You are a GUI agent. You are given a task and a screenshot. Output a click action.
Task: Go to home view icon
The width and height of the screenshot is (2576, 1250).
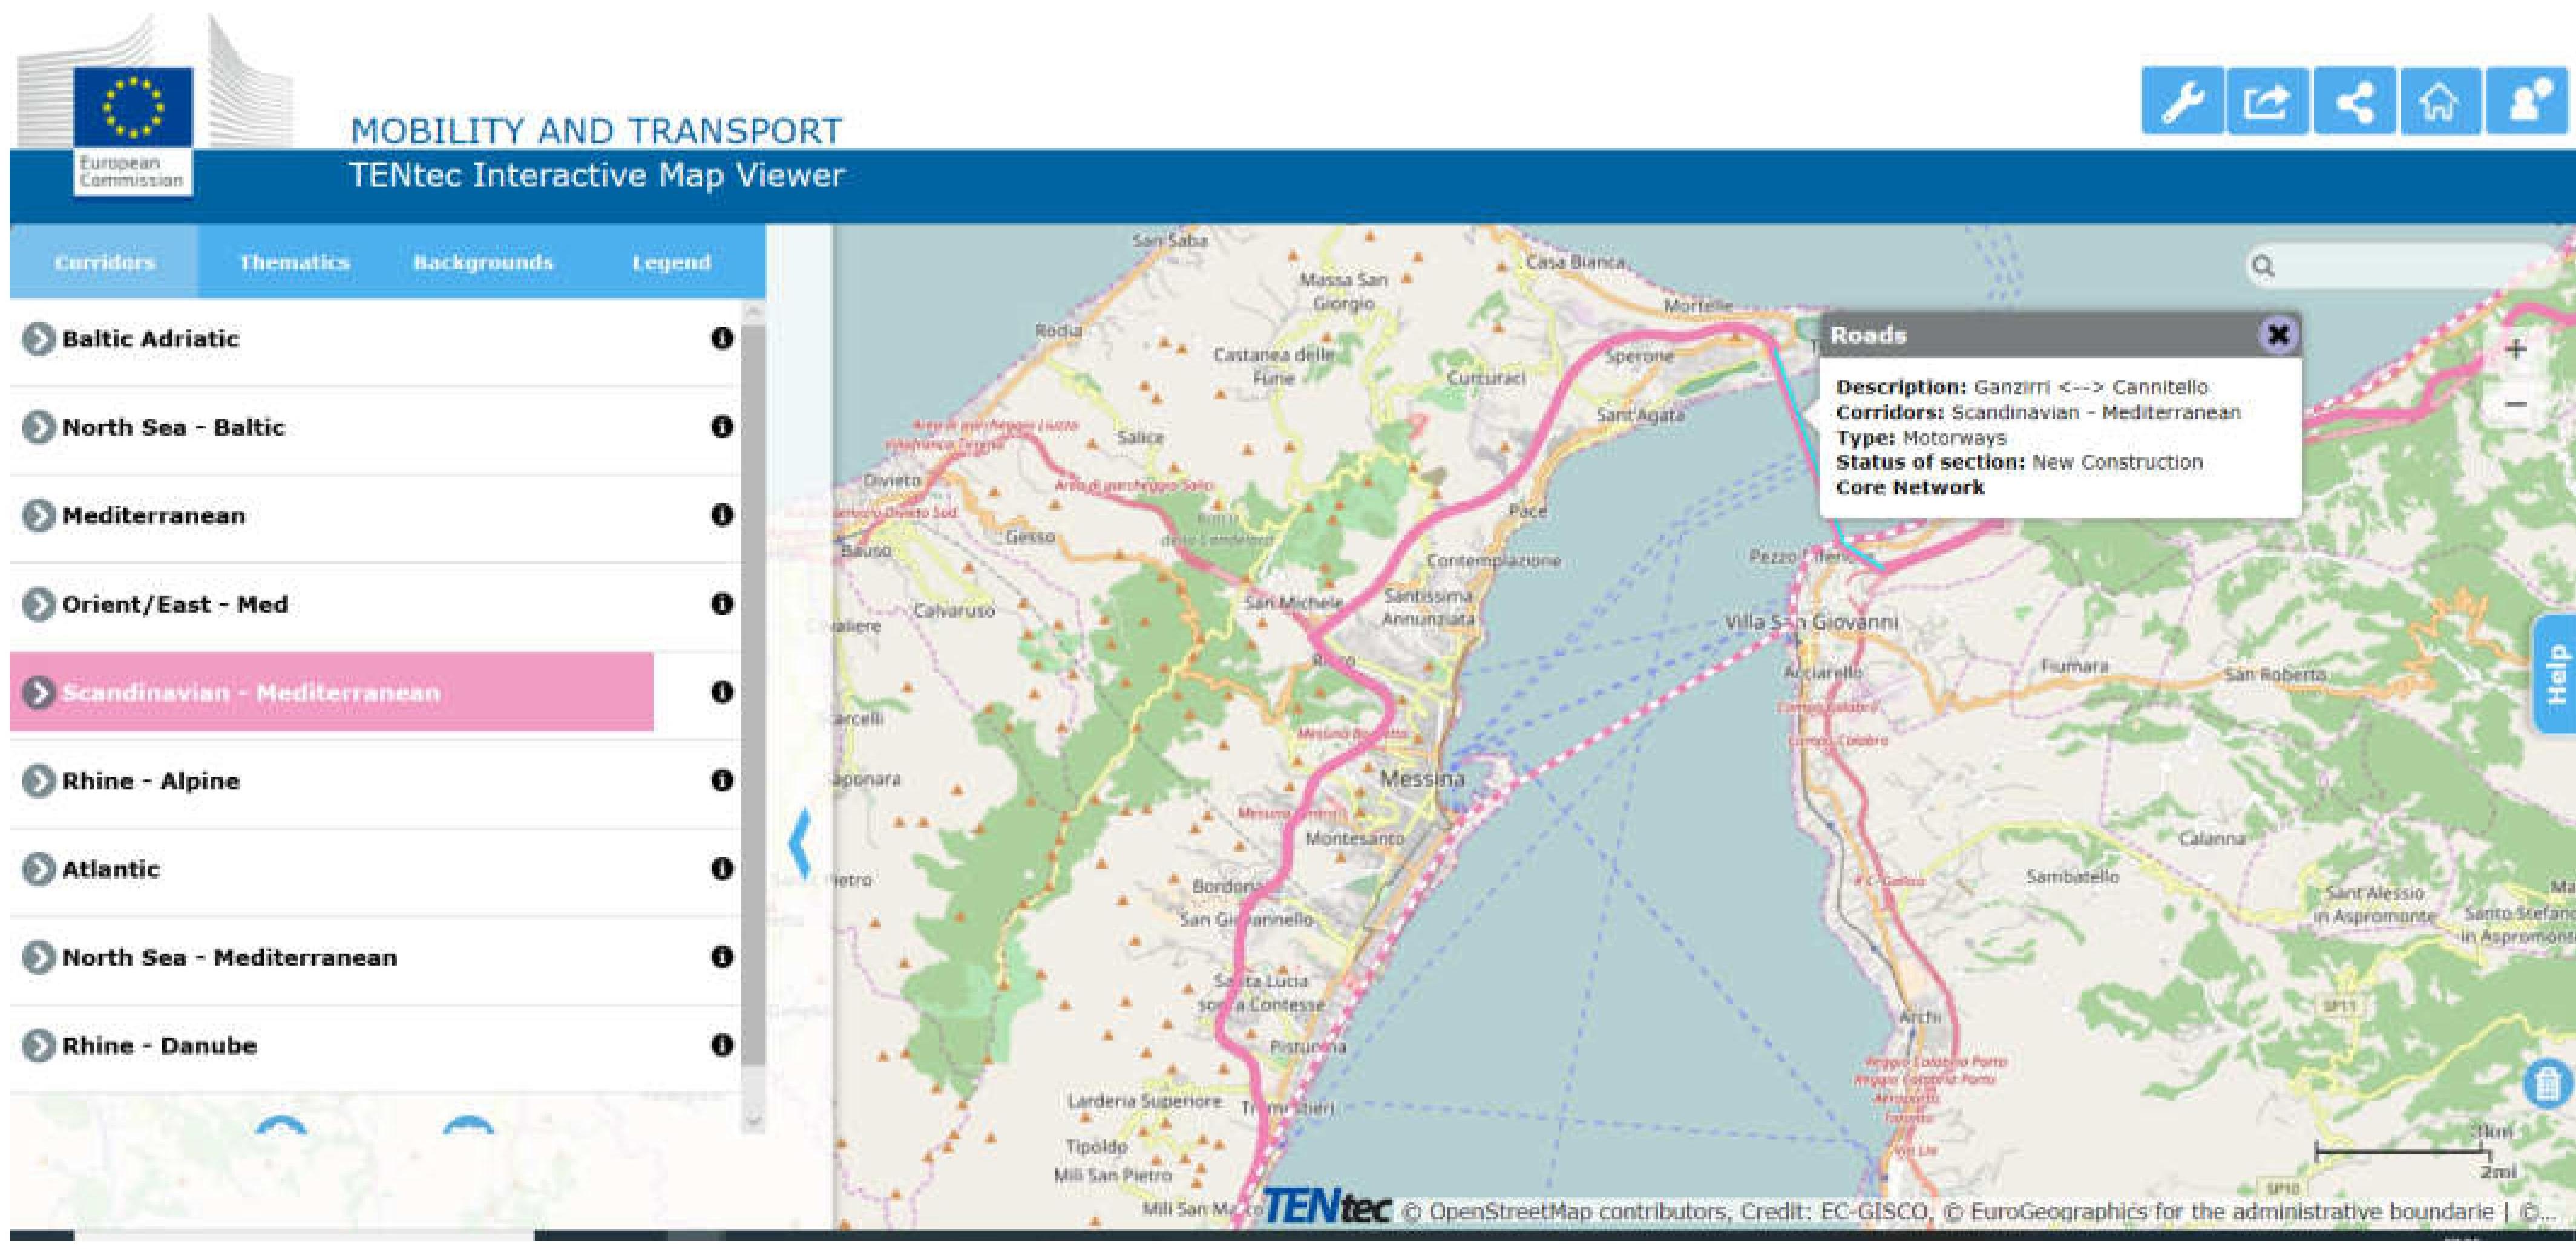pos(2440,101)
